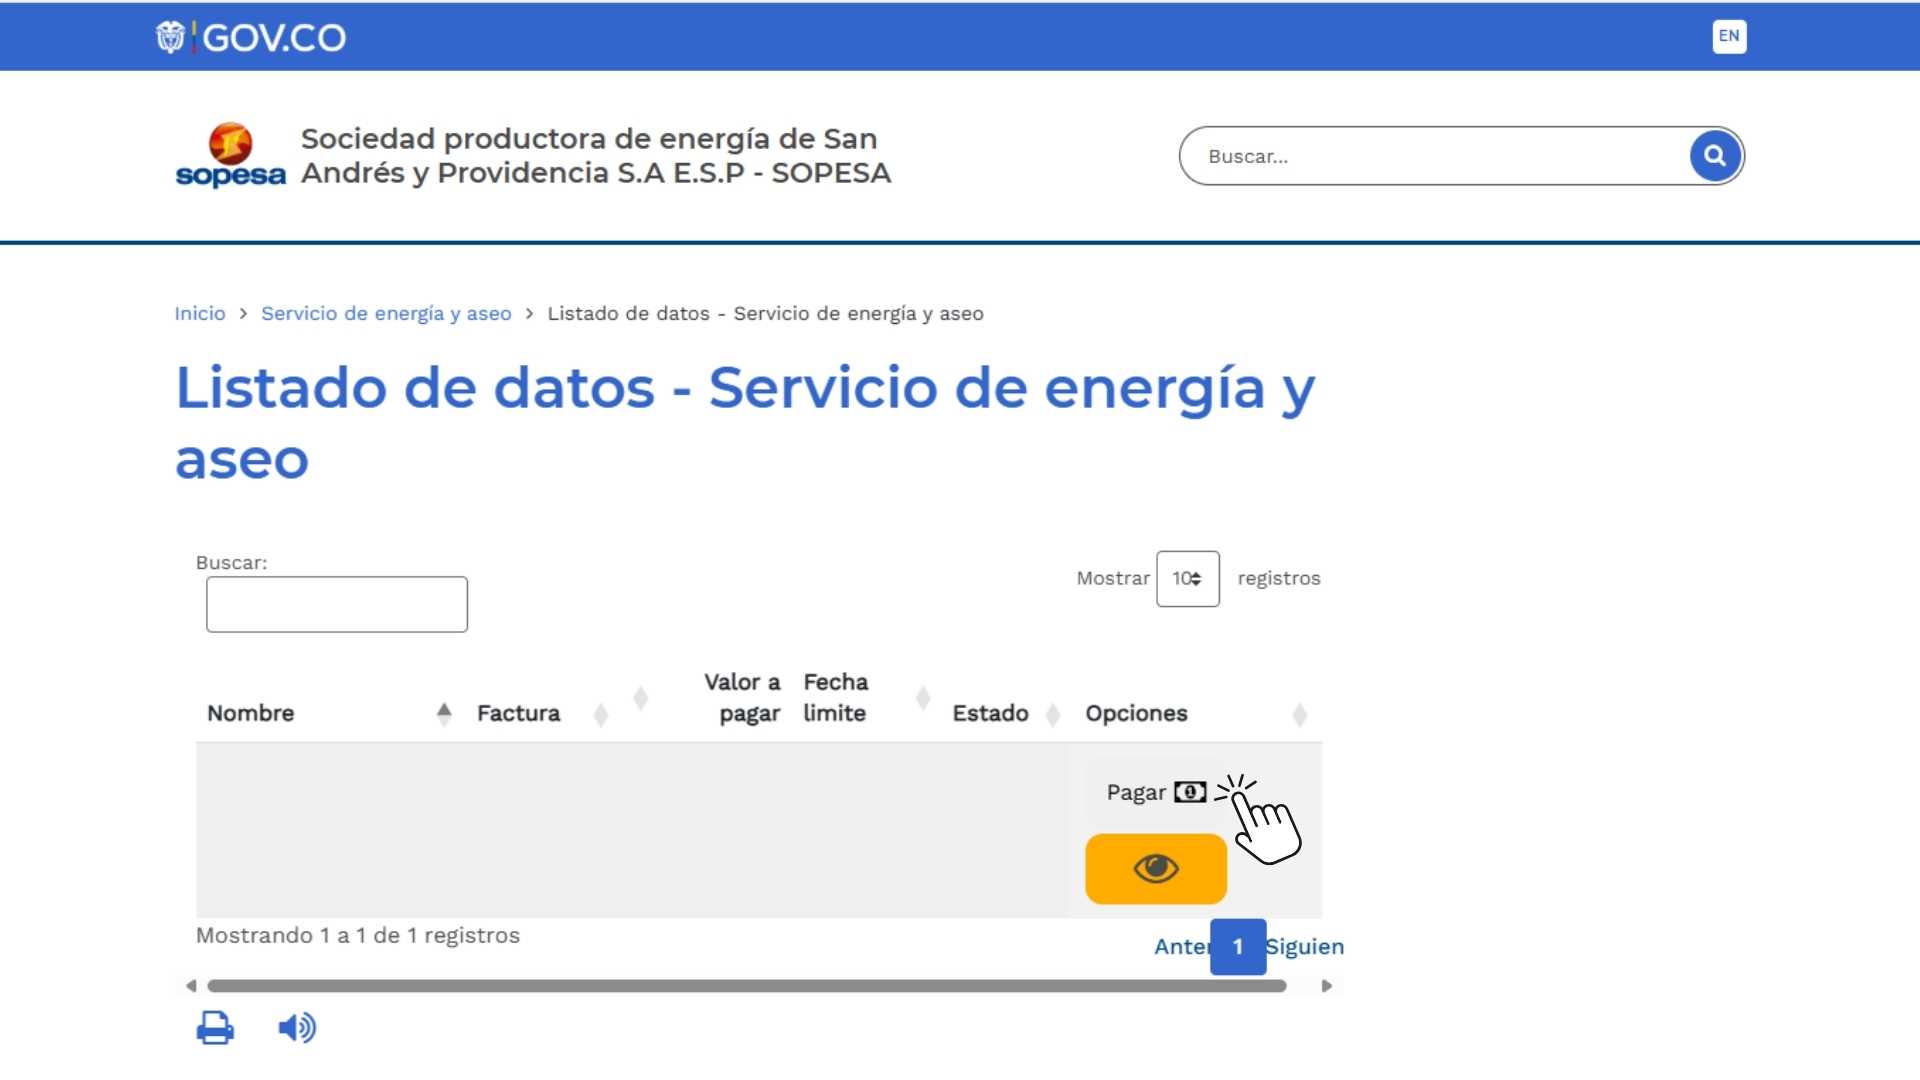Open the Mostrar records-per-page dropdown

[x=1188, y=578]
